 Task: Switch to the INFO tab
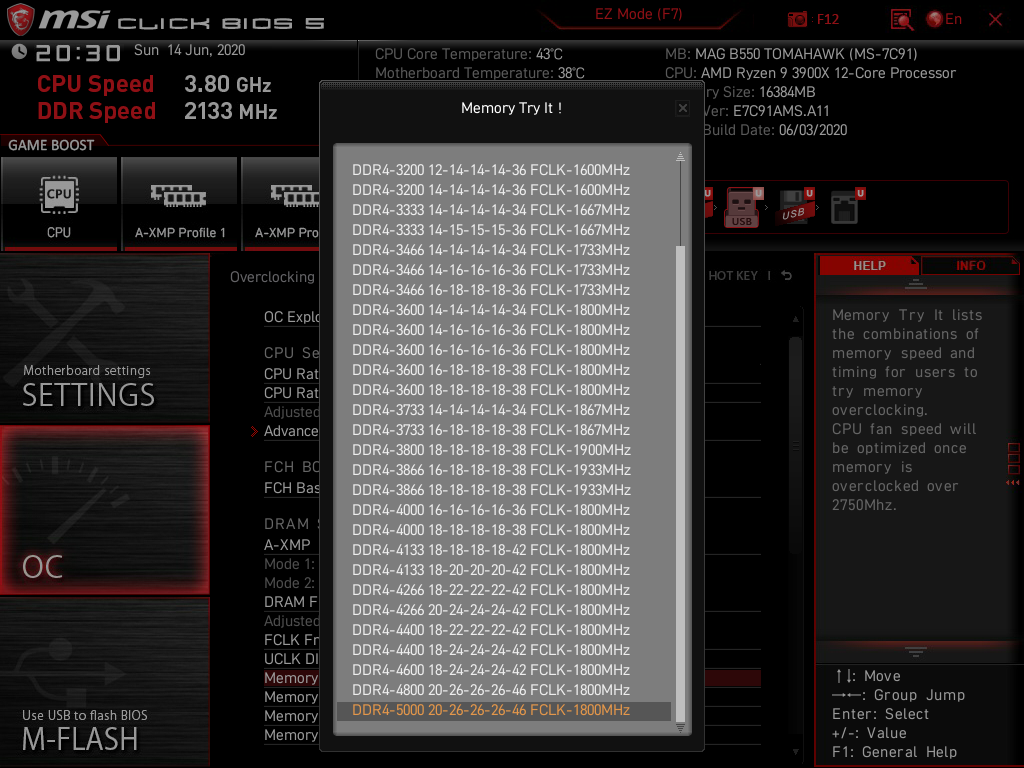[x=970, y=266]
